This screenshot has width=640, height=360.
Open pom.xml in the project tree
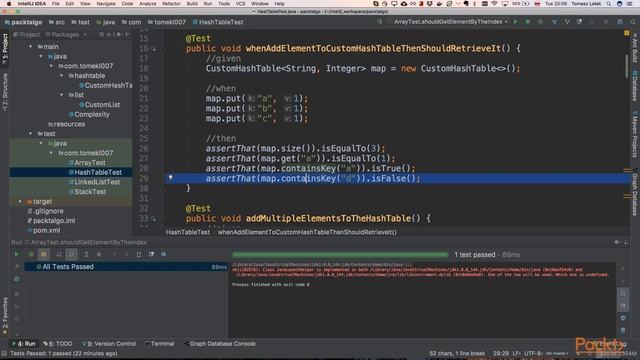coord(43,230)
